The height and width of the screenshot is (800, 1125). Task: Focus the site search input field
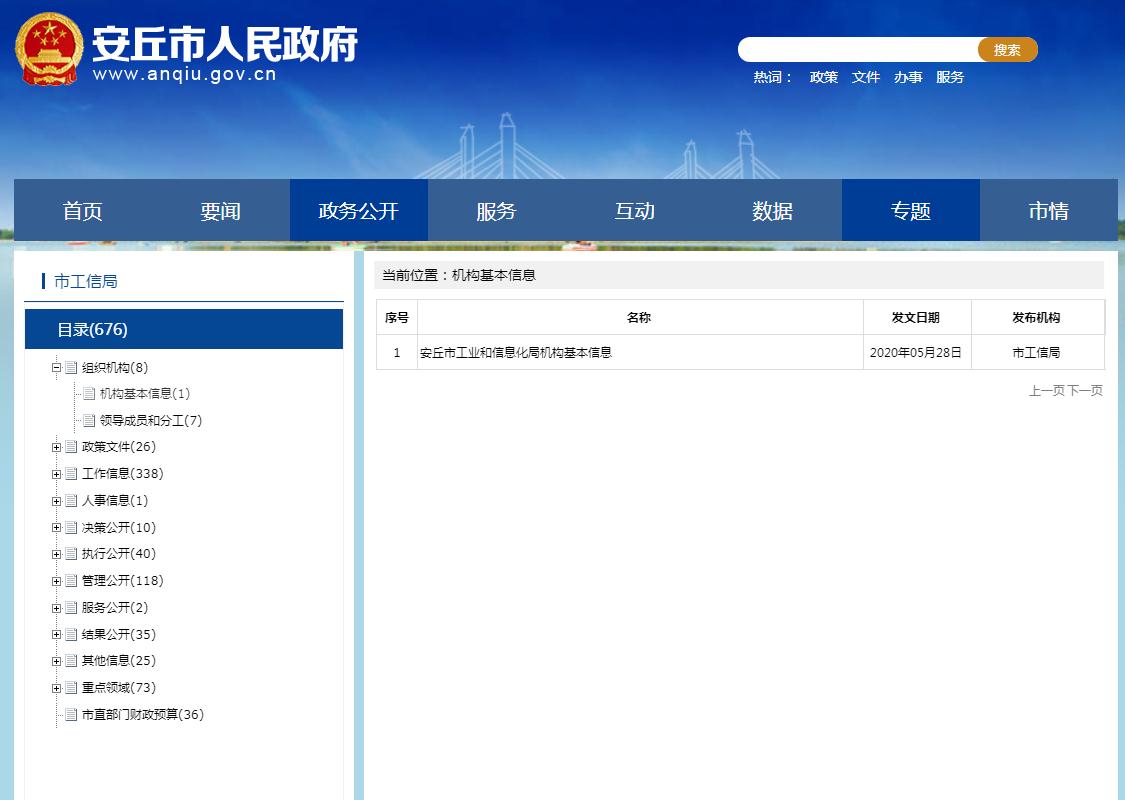pos(858,50)
